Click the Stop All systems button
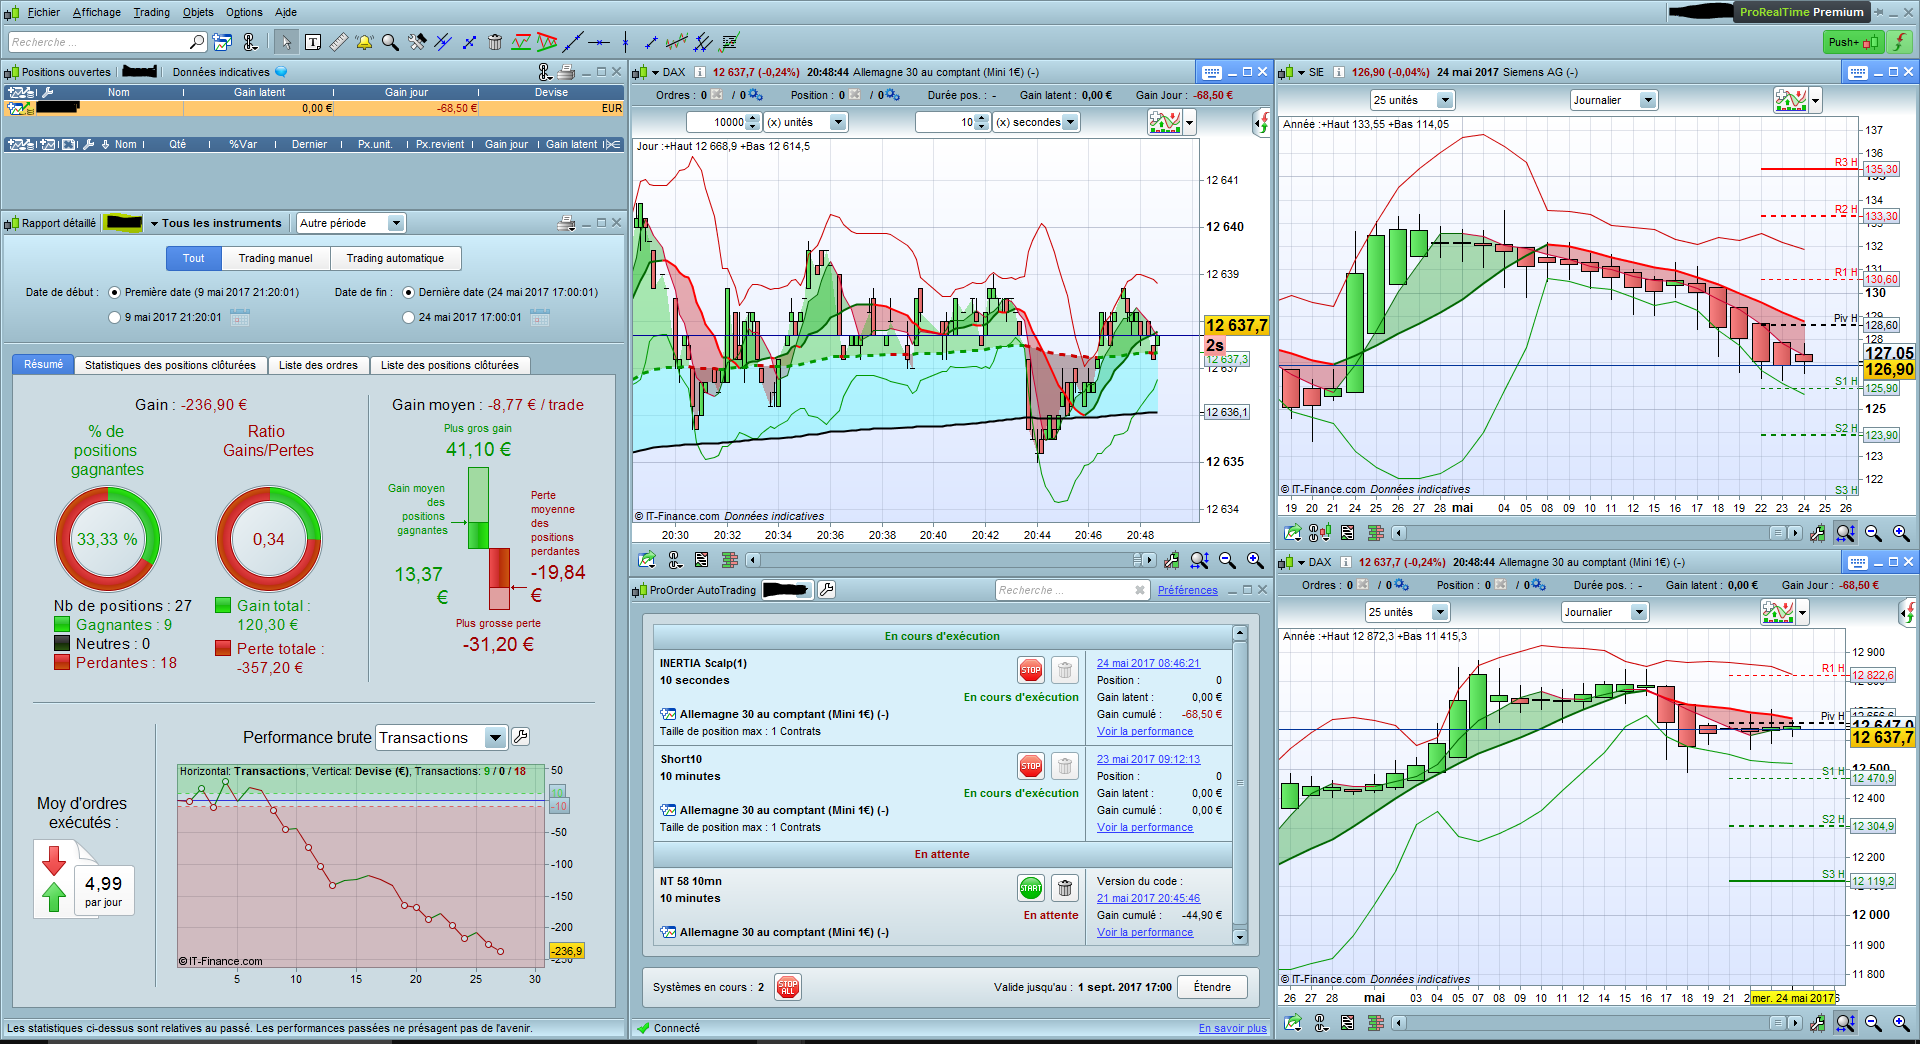This screenshot has height=1044, width=1920. [x=788, y=988]
